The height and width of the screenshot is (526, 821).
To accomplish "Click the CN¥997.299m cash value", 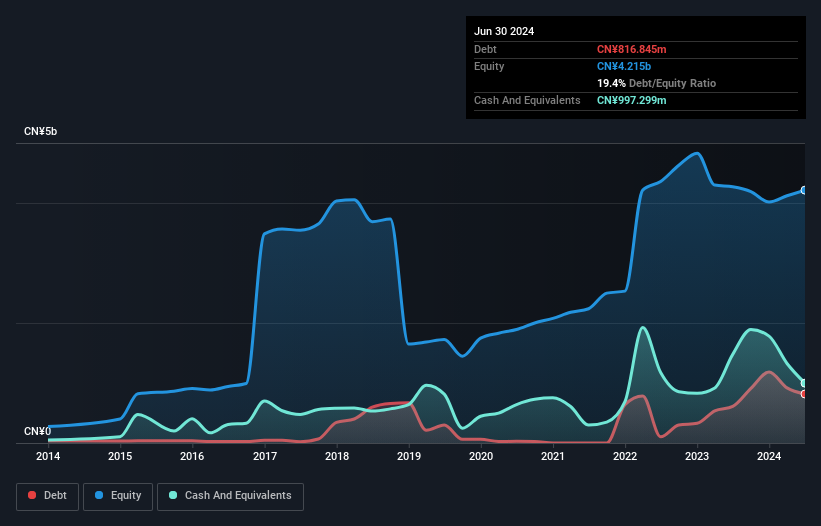I will [631, 100].
